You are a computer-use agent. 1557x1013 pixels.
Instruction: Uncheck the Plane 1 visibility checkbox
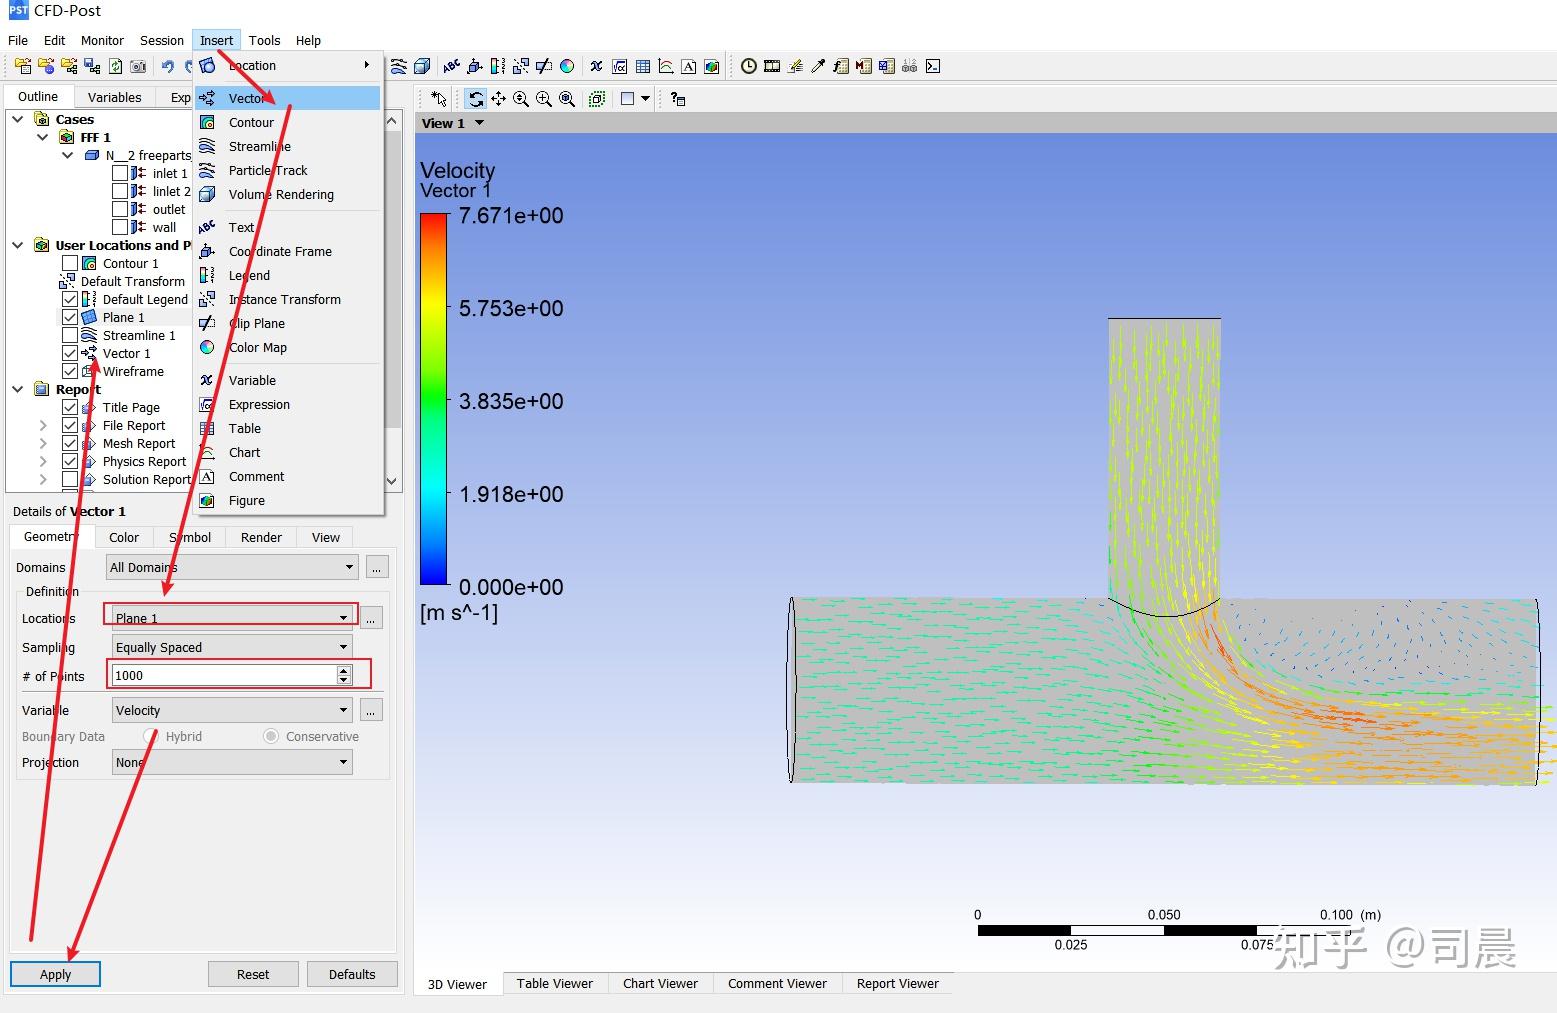coord(70,317)
